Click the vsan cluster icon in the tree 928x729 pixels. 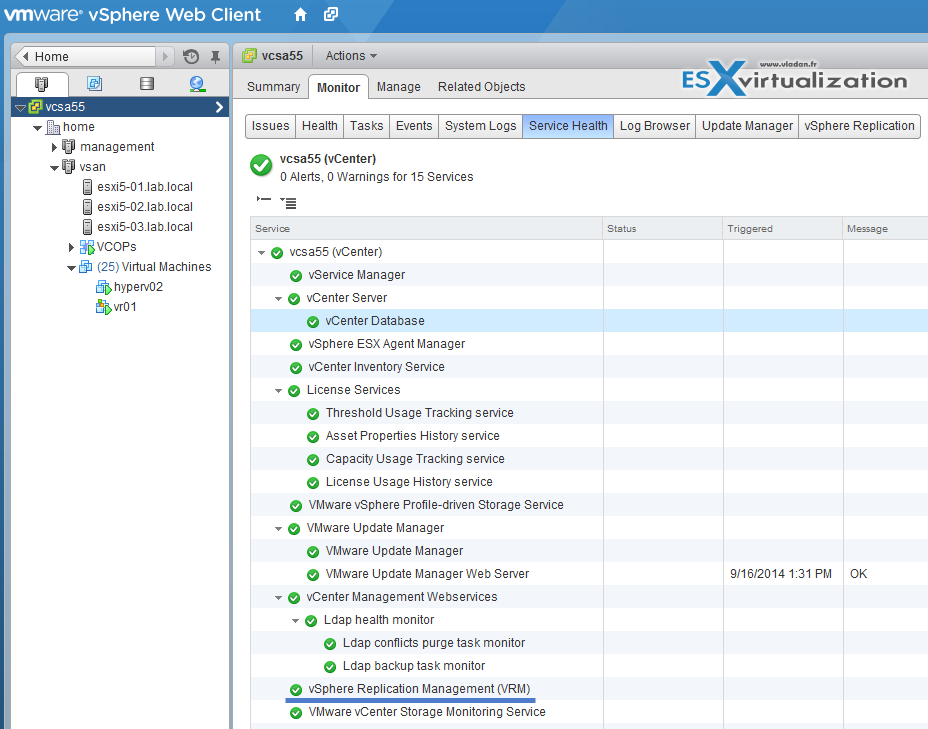[x=69, y=167]
